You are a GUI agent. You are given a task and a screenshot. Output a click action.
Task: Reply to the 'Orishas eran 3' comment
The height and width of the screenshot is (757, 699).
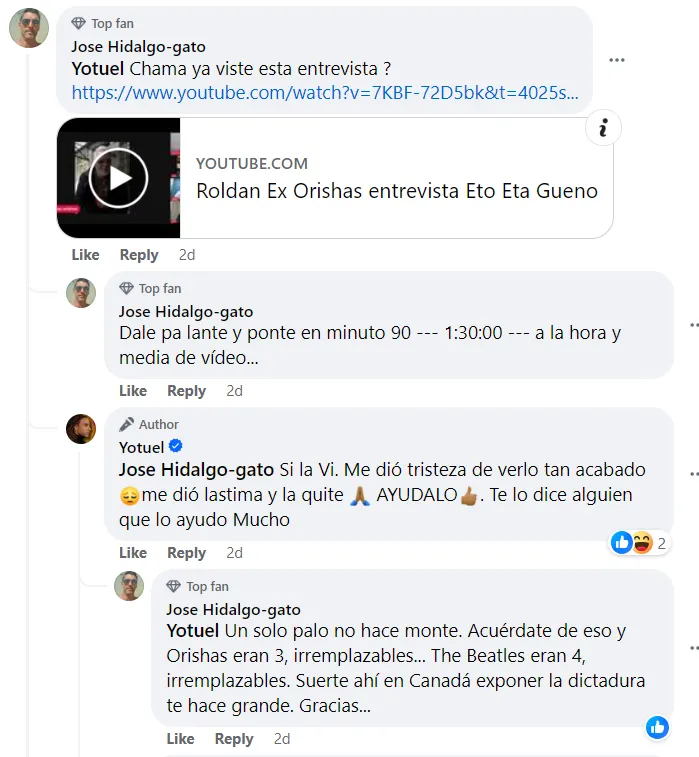coord(234,739)
